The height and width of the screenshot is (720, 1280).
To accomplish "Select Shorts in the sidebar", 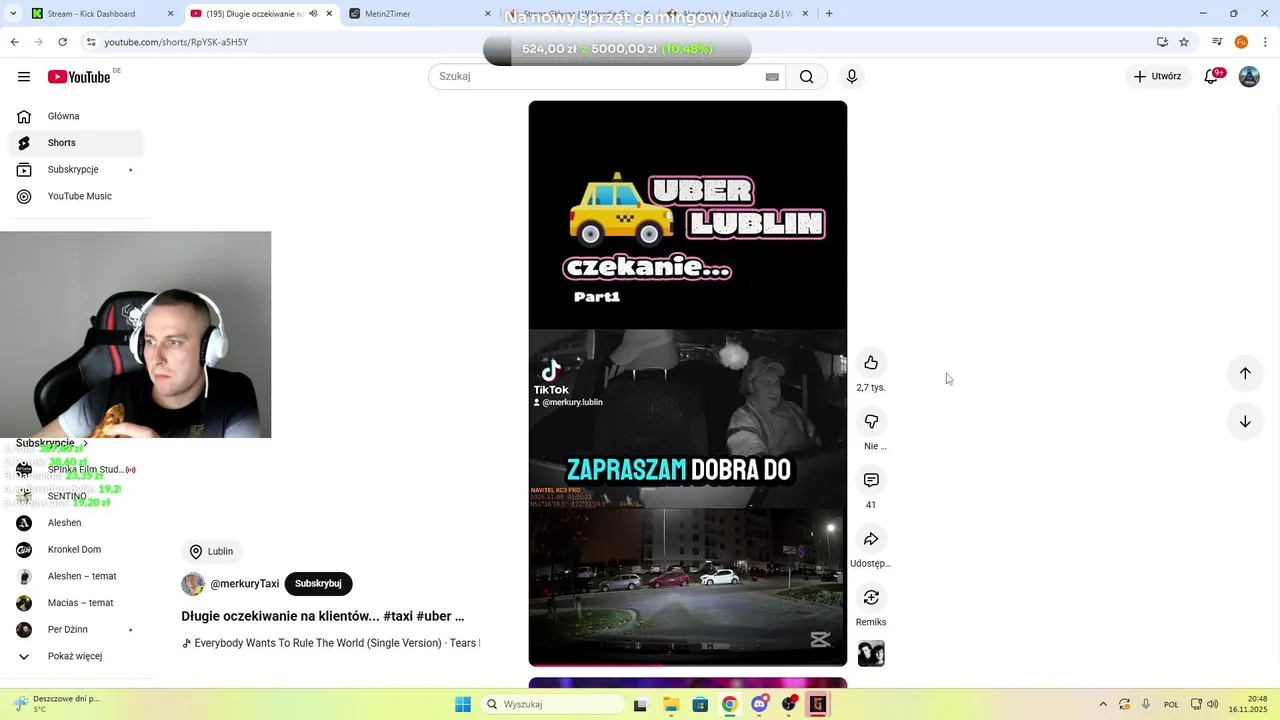I will coord(76,143).
